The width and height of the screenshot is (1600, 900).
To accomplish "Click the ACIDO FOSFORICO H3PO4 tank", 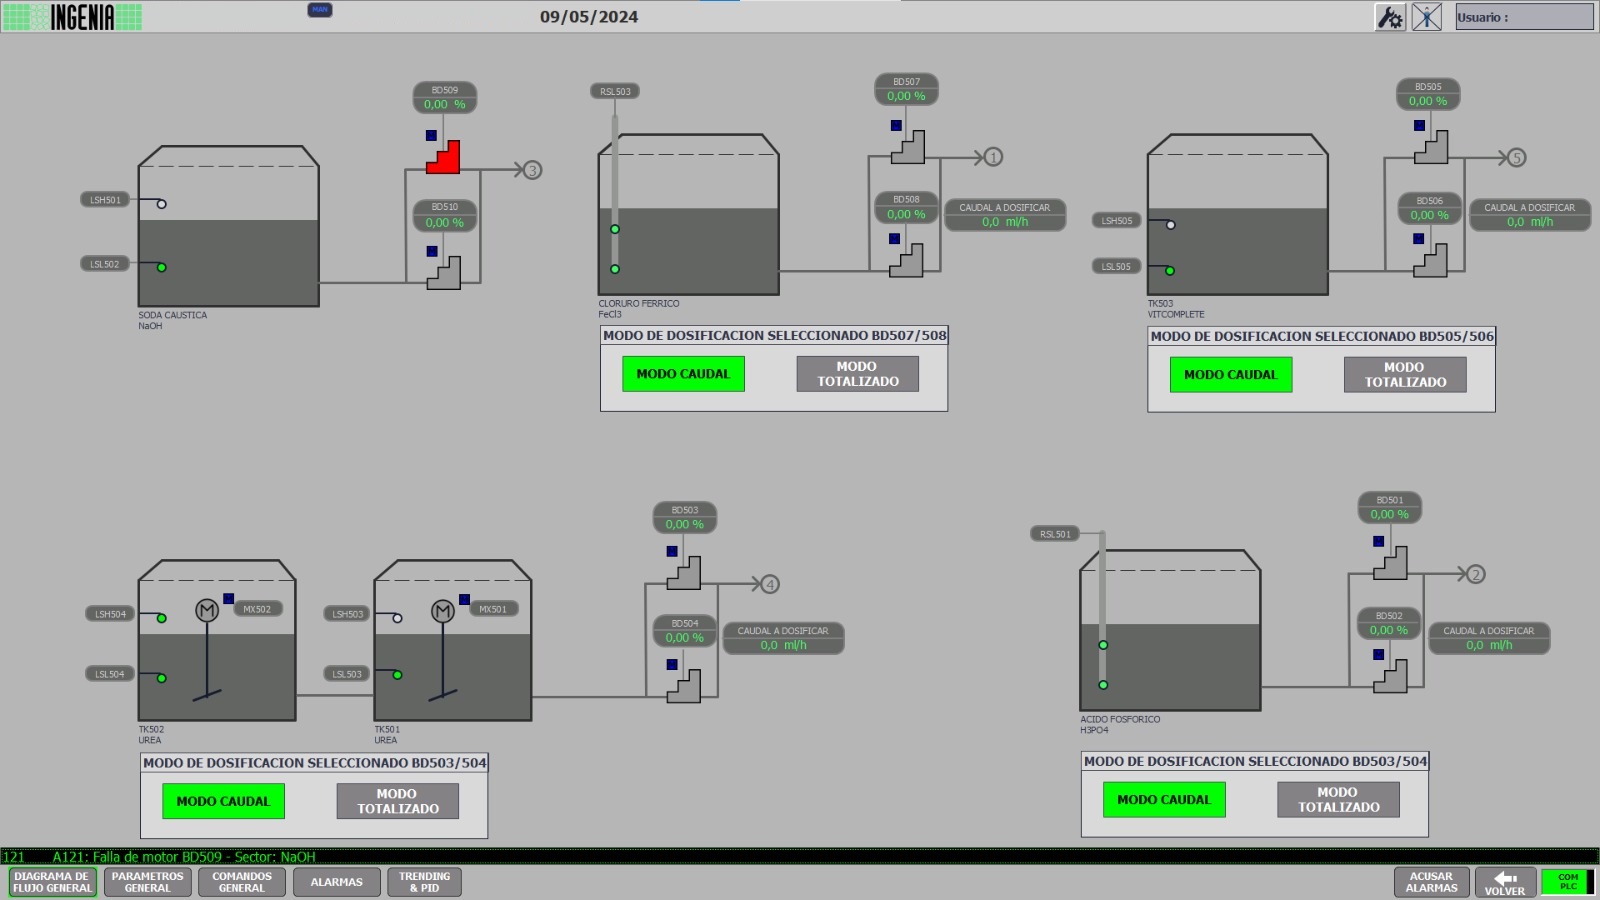I will [x=1170, y=631].
